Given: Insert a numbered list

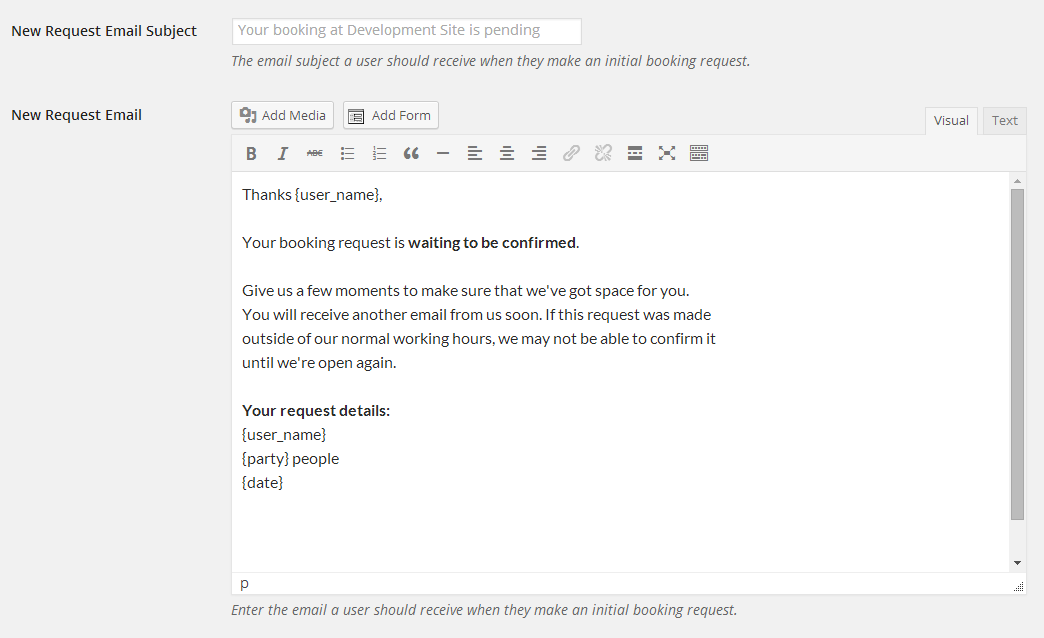Looking at the screenshot, I should pyautogui.click(x=379, y=153).
